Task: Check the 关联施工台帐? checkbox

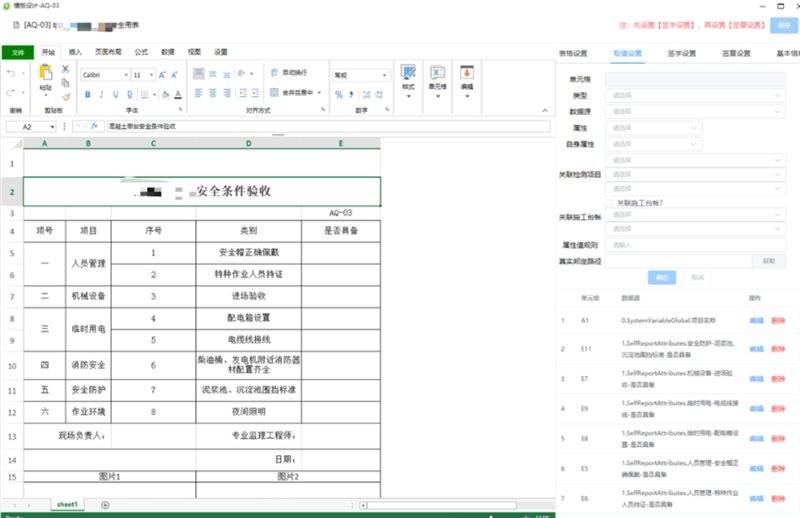Action: point(609,203)
